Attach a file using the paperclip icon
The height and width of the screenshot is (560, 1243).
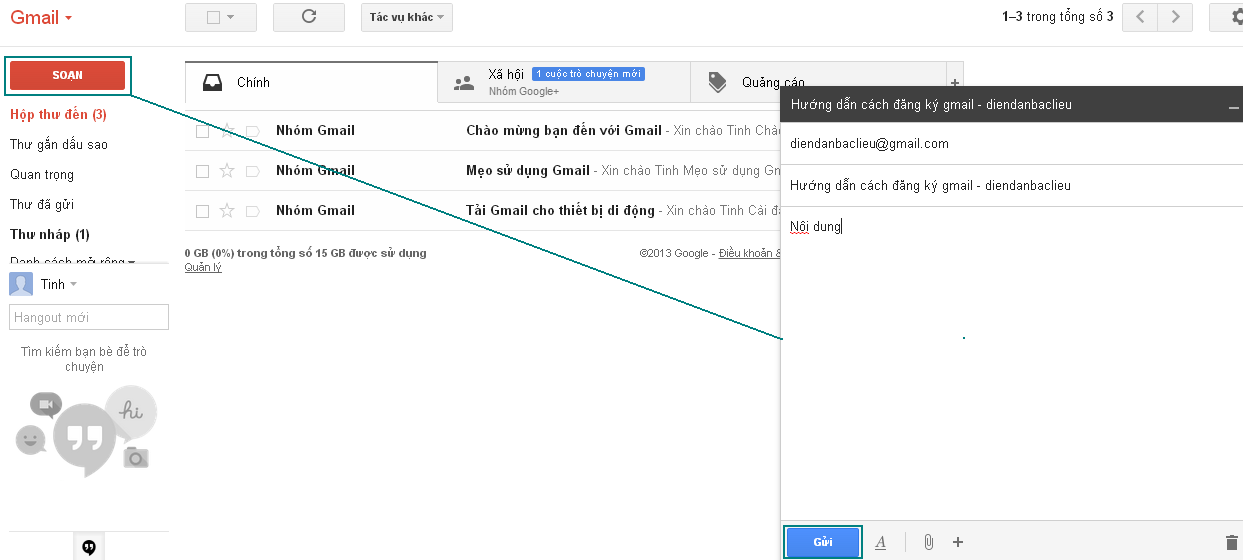[928, 542]
